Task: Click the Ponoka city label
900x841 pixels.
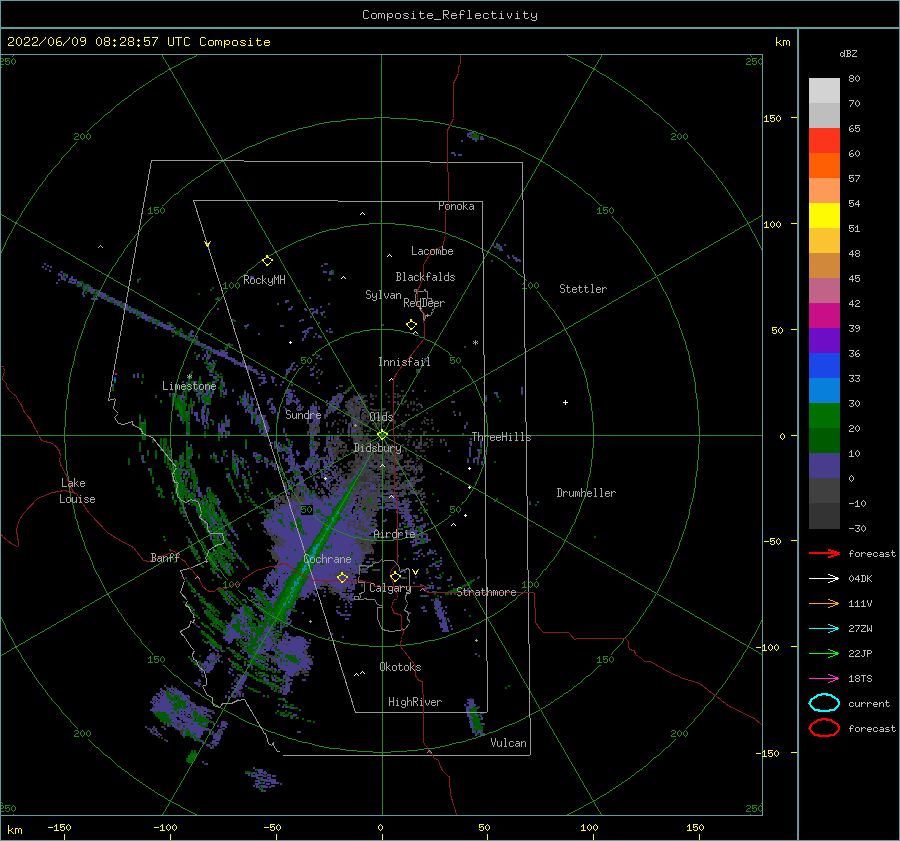Action: [456, 206]
